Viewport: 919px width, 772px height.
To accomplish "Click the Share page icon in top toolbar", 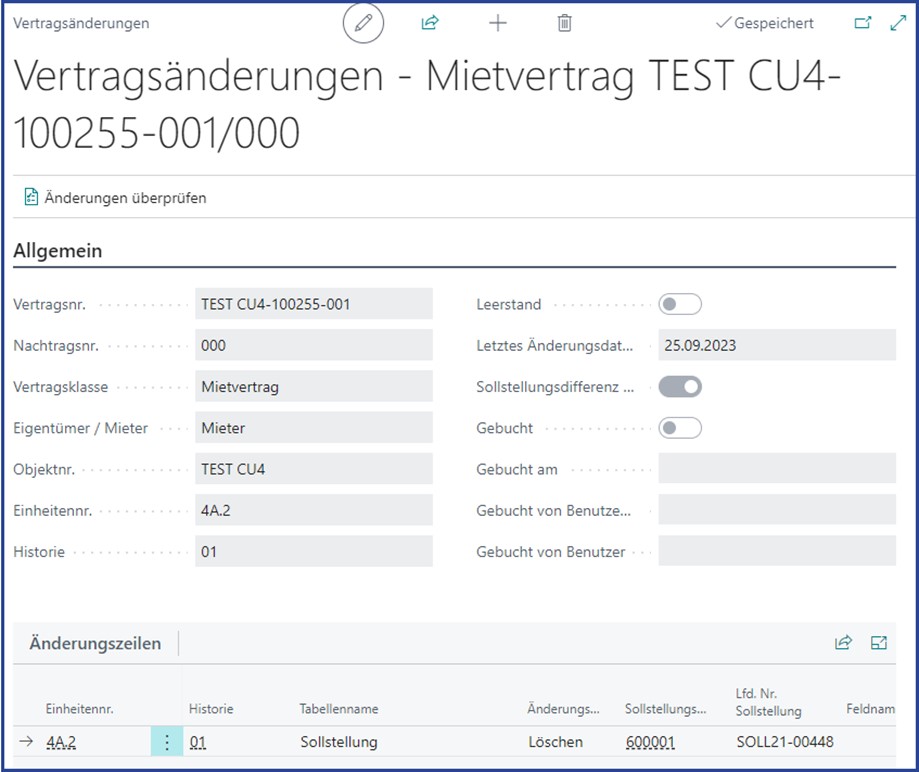I will (429, 22).
